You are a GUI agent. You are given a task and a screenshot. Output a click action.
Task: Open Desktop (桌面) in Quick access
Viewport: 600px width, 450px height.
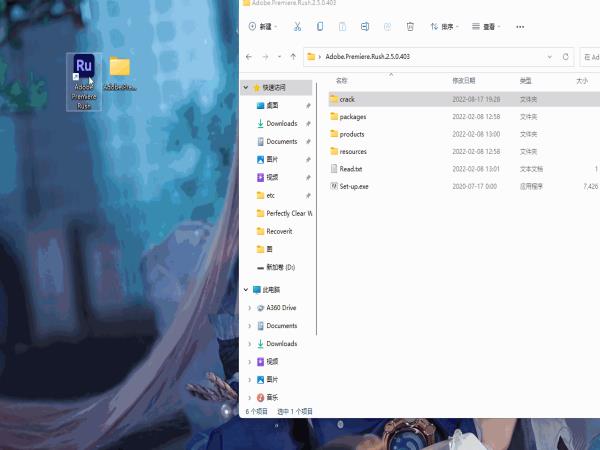click(x=272, y=105)
